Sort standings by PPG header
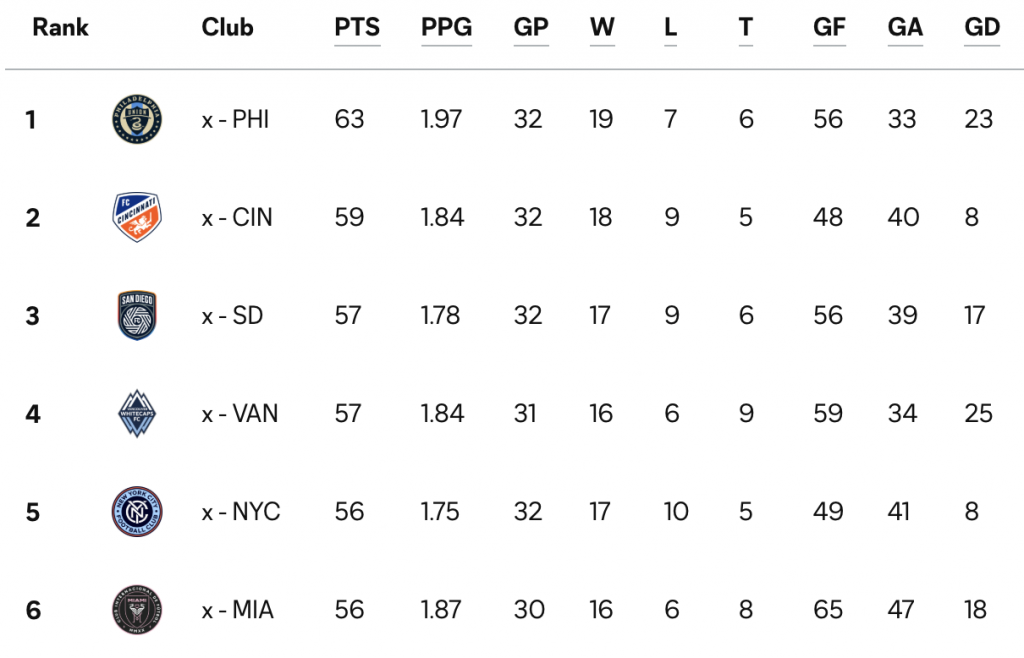Screen dimensions: 1024x658 pos(447,27)
